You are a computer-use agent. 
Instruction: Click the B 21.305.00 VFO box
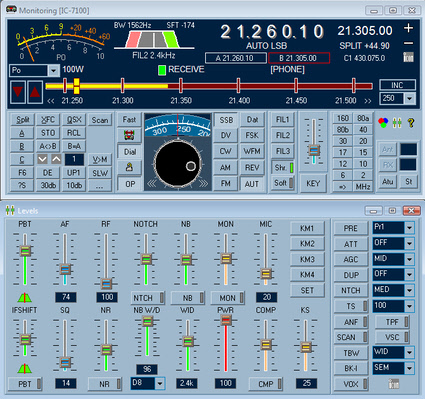coord(299,58)
